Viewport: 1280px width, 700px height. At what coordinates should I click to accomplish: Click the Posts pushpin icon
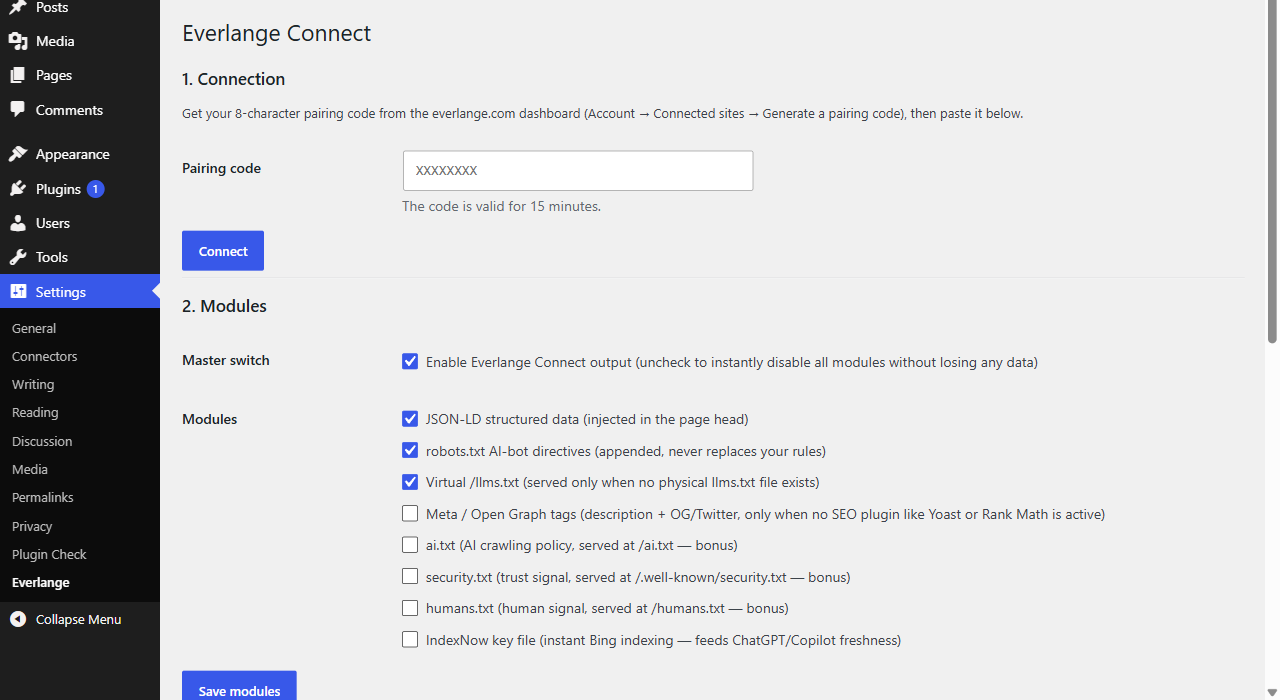tap(18, 7)
